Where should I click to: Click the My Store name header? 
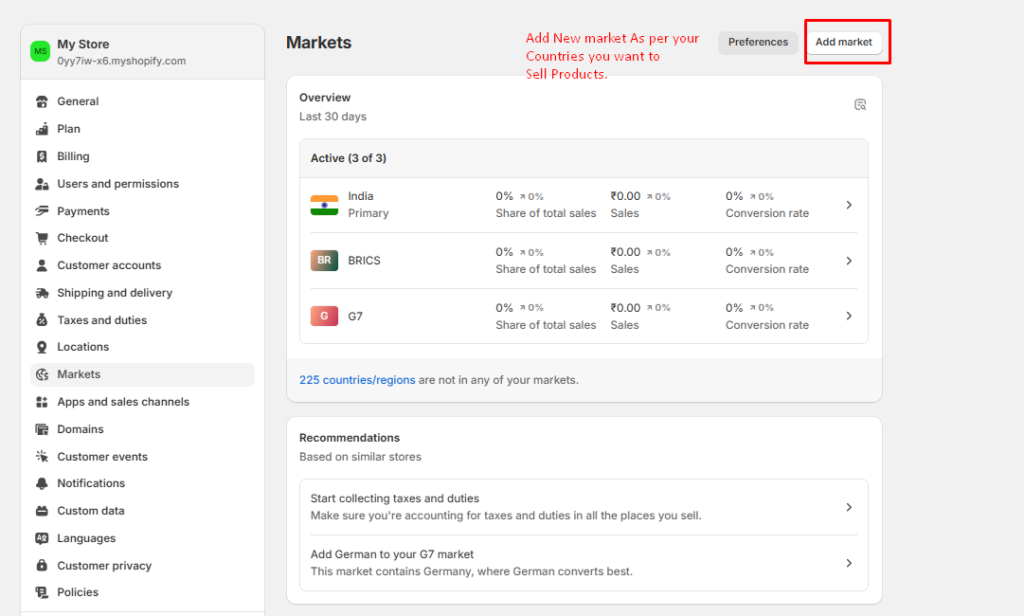tap(83, 44)
